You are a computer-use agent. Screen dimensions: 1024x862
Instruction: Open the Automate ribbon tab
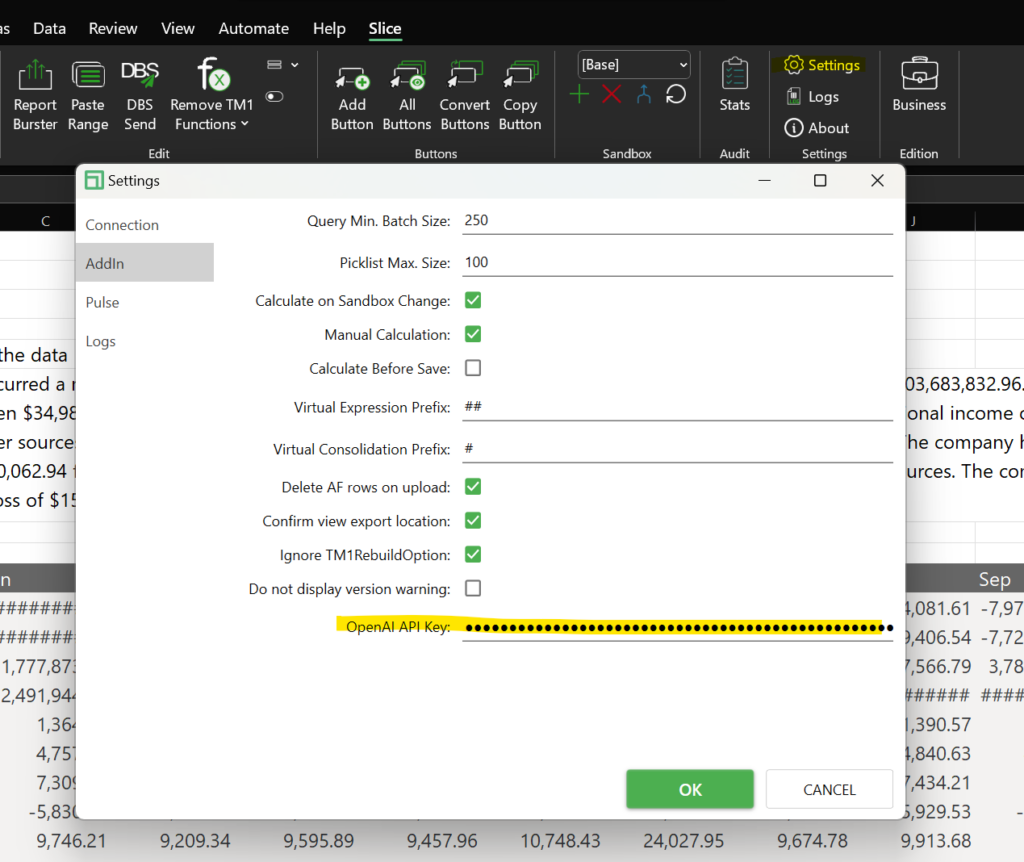[254, 28]
